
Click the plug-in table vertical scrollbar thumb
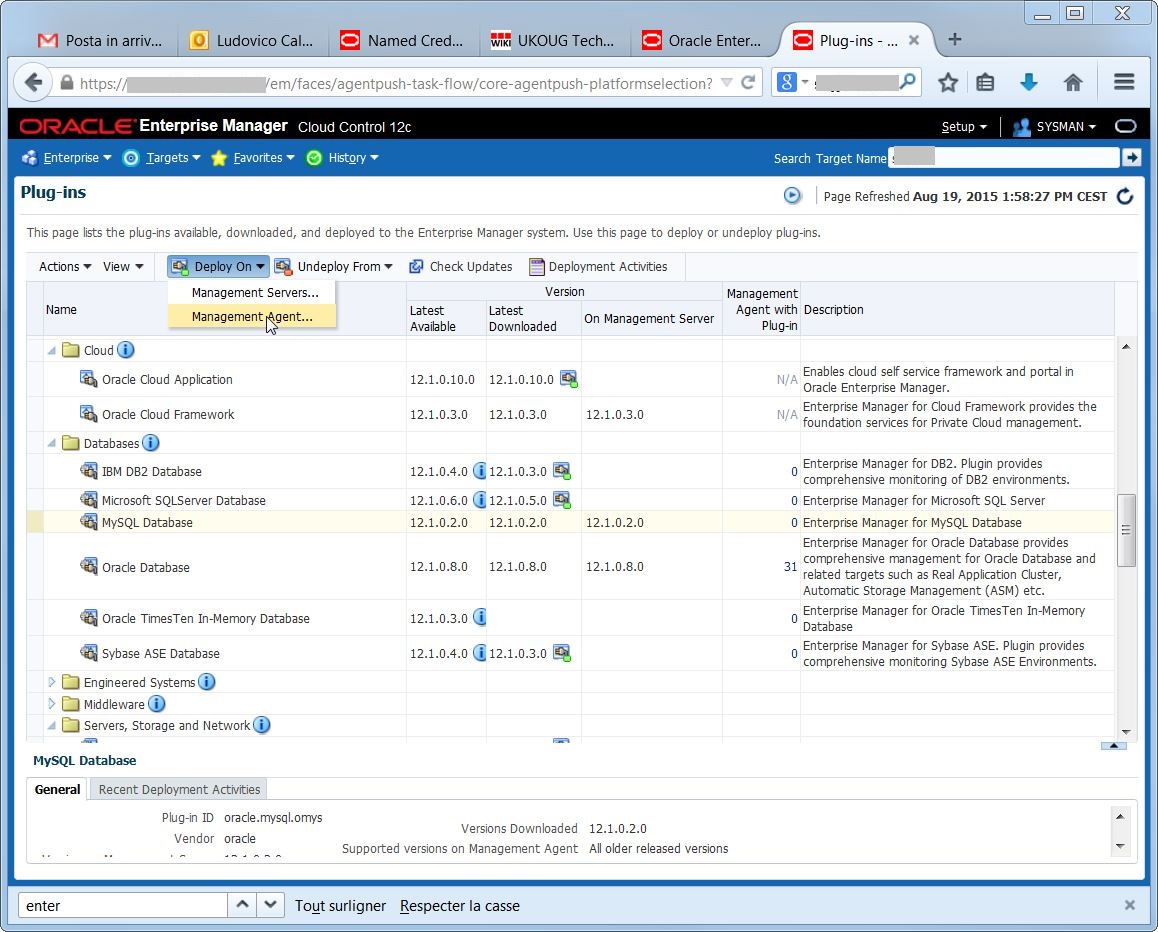(x=1126, y=530)
